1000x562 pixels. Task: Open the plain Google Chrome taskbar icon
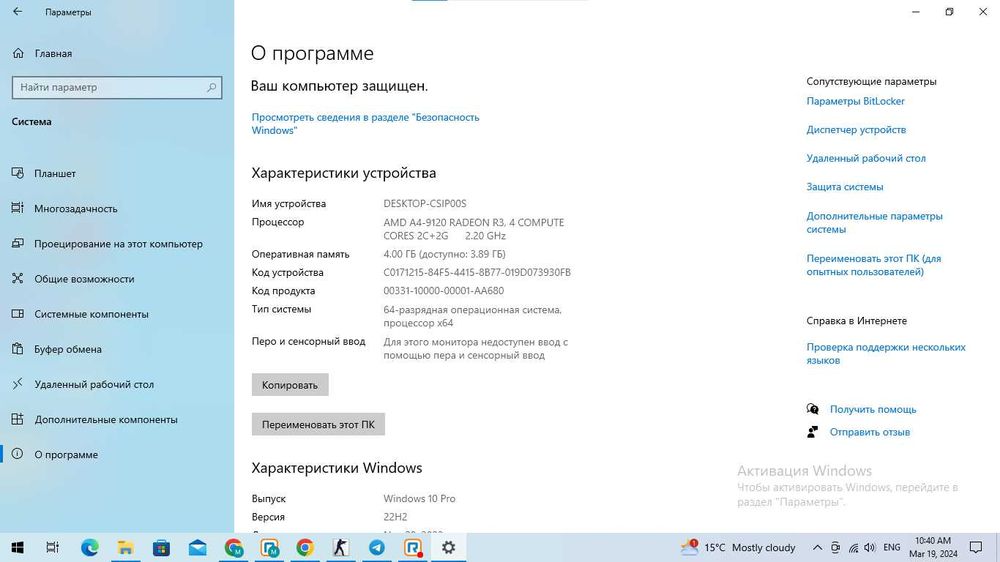(x=305, y=547)
